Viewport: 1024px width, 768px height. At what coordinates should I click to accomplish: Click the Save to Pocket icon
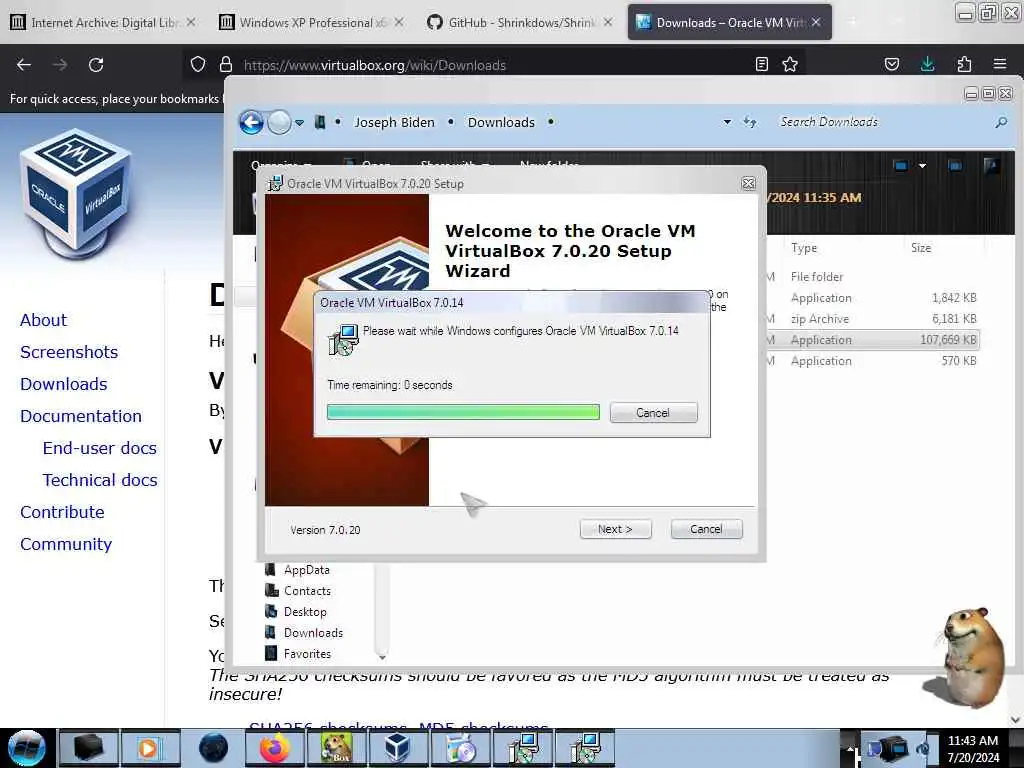pos(891,64)
